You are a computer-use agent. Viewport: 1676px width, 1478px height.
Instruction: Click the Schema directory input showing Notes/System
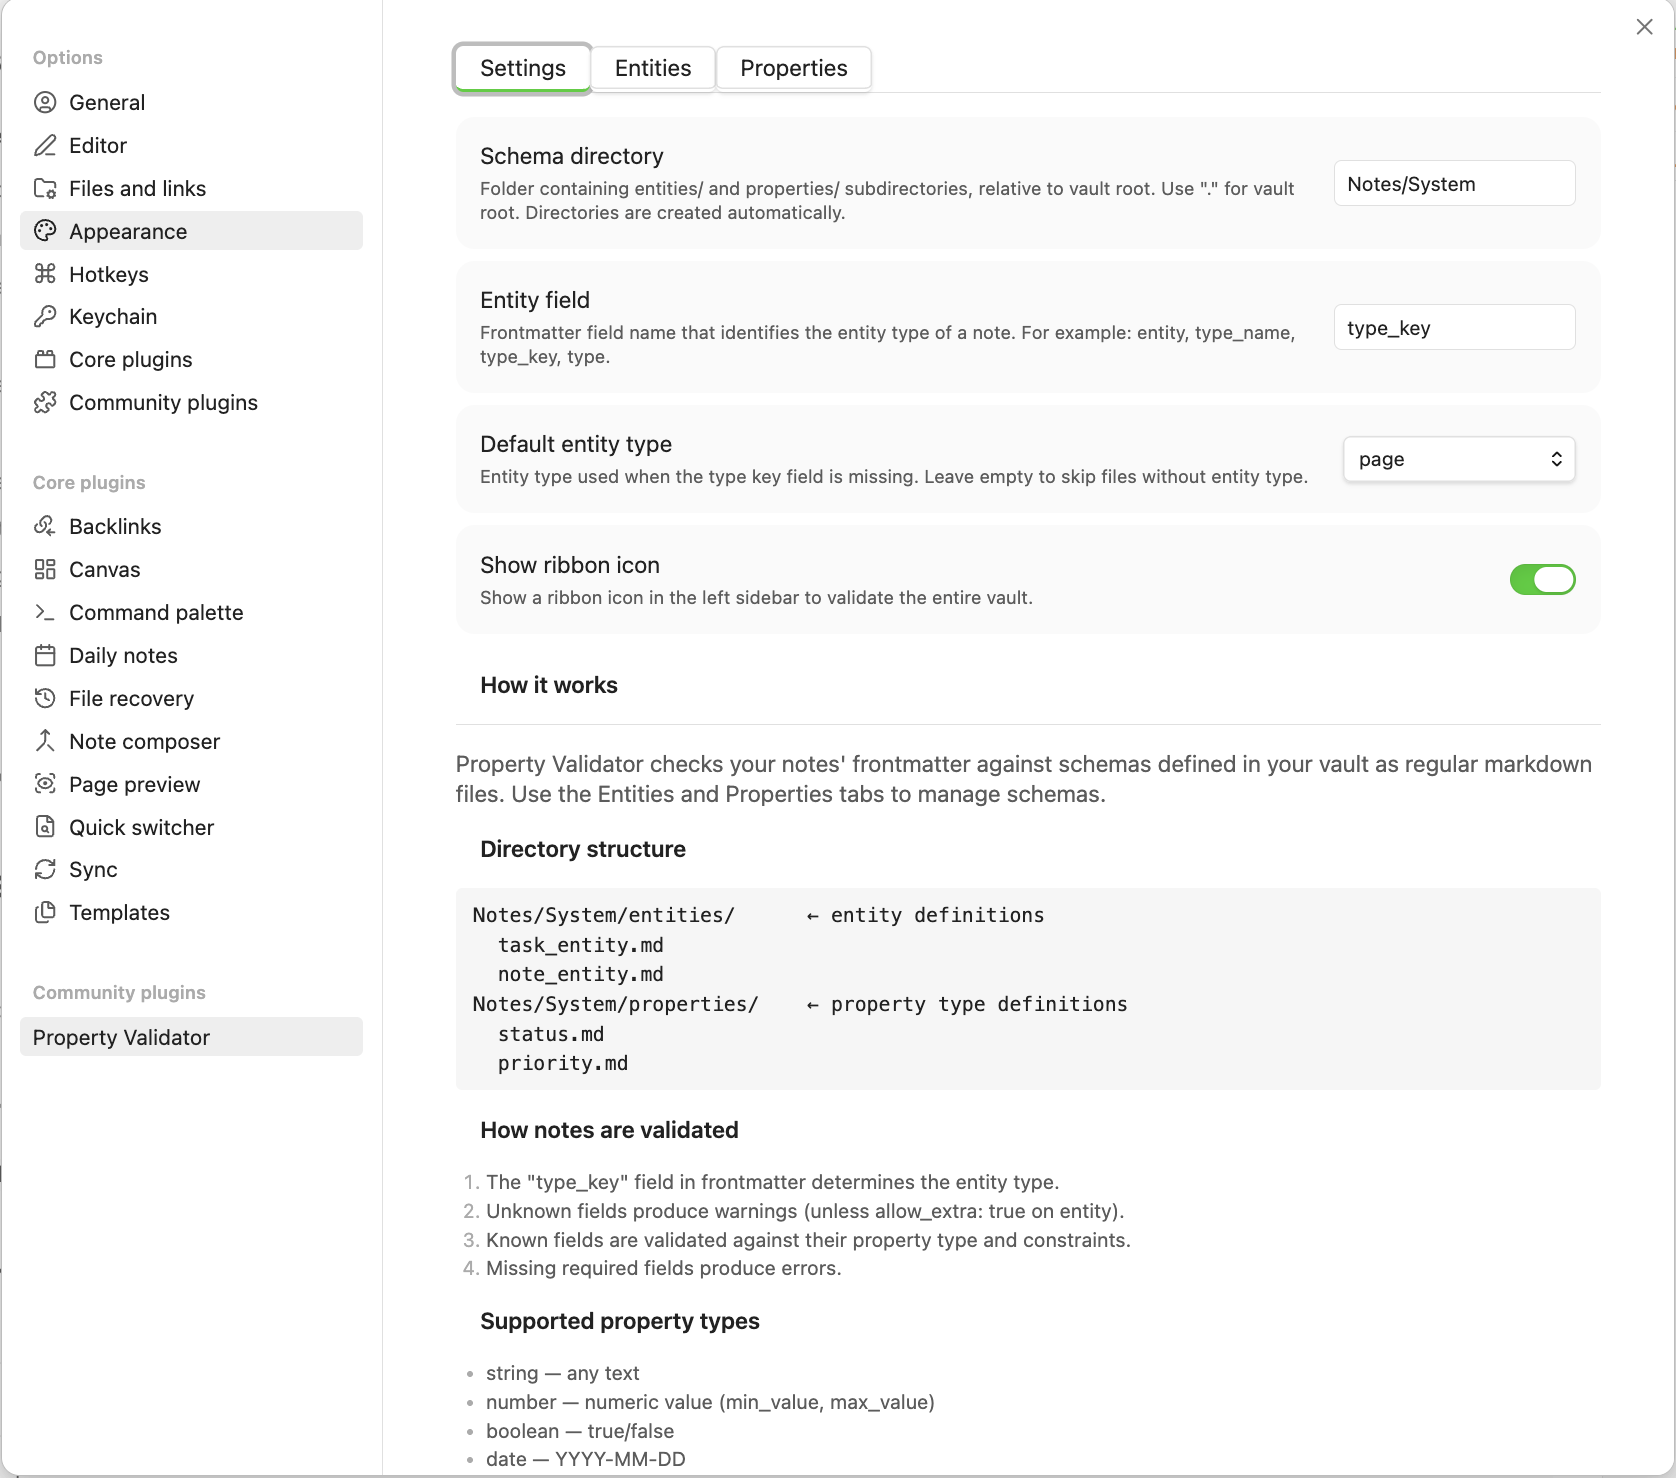click(1453, 183)
